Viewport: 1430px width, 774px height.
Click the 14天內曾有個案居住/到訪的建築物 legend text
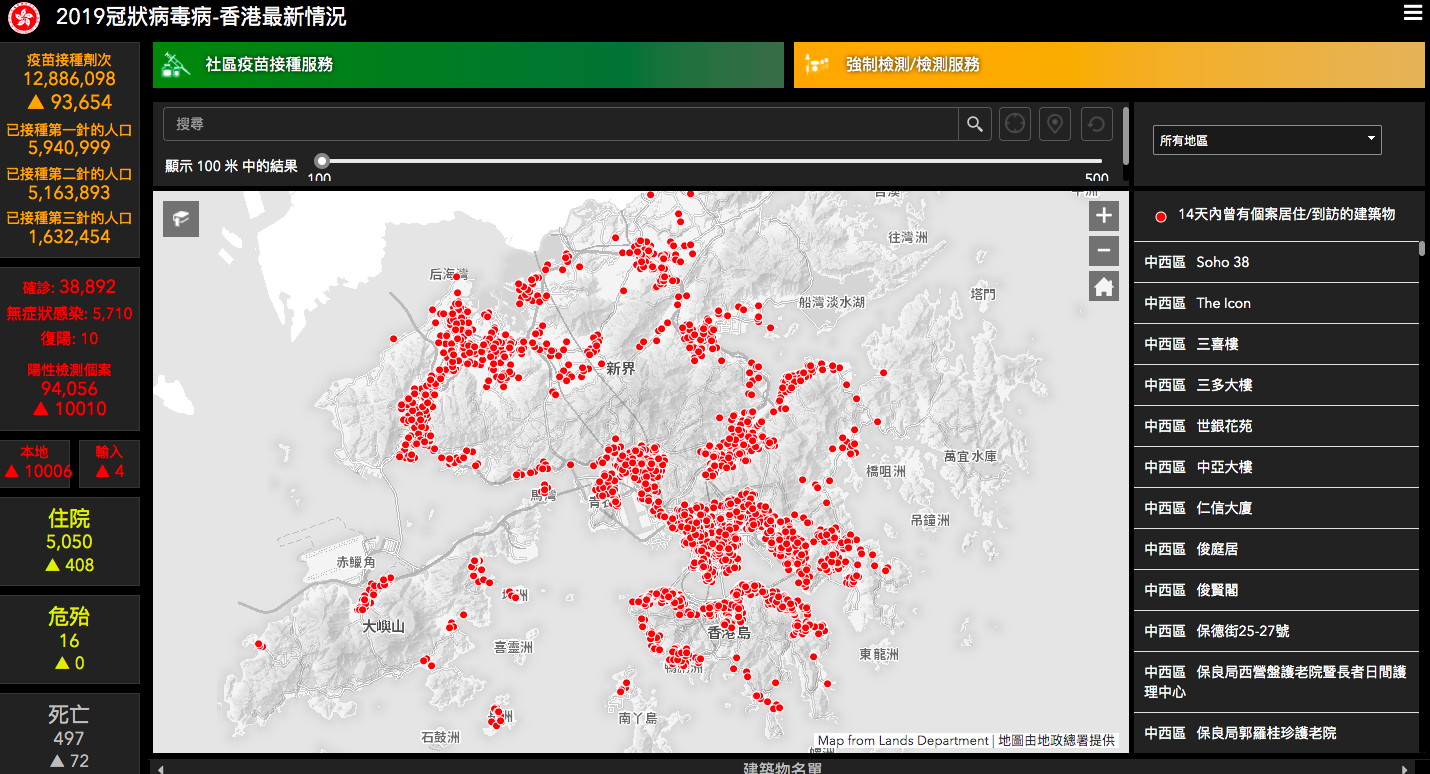(1286, 214)
